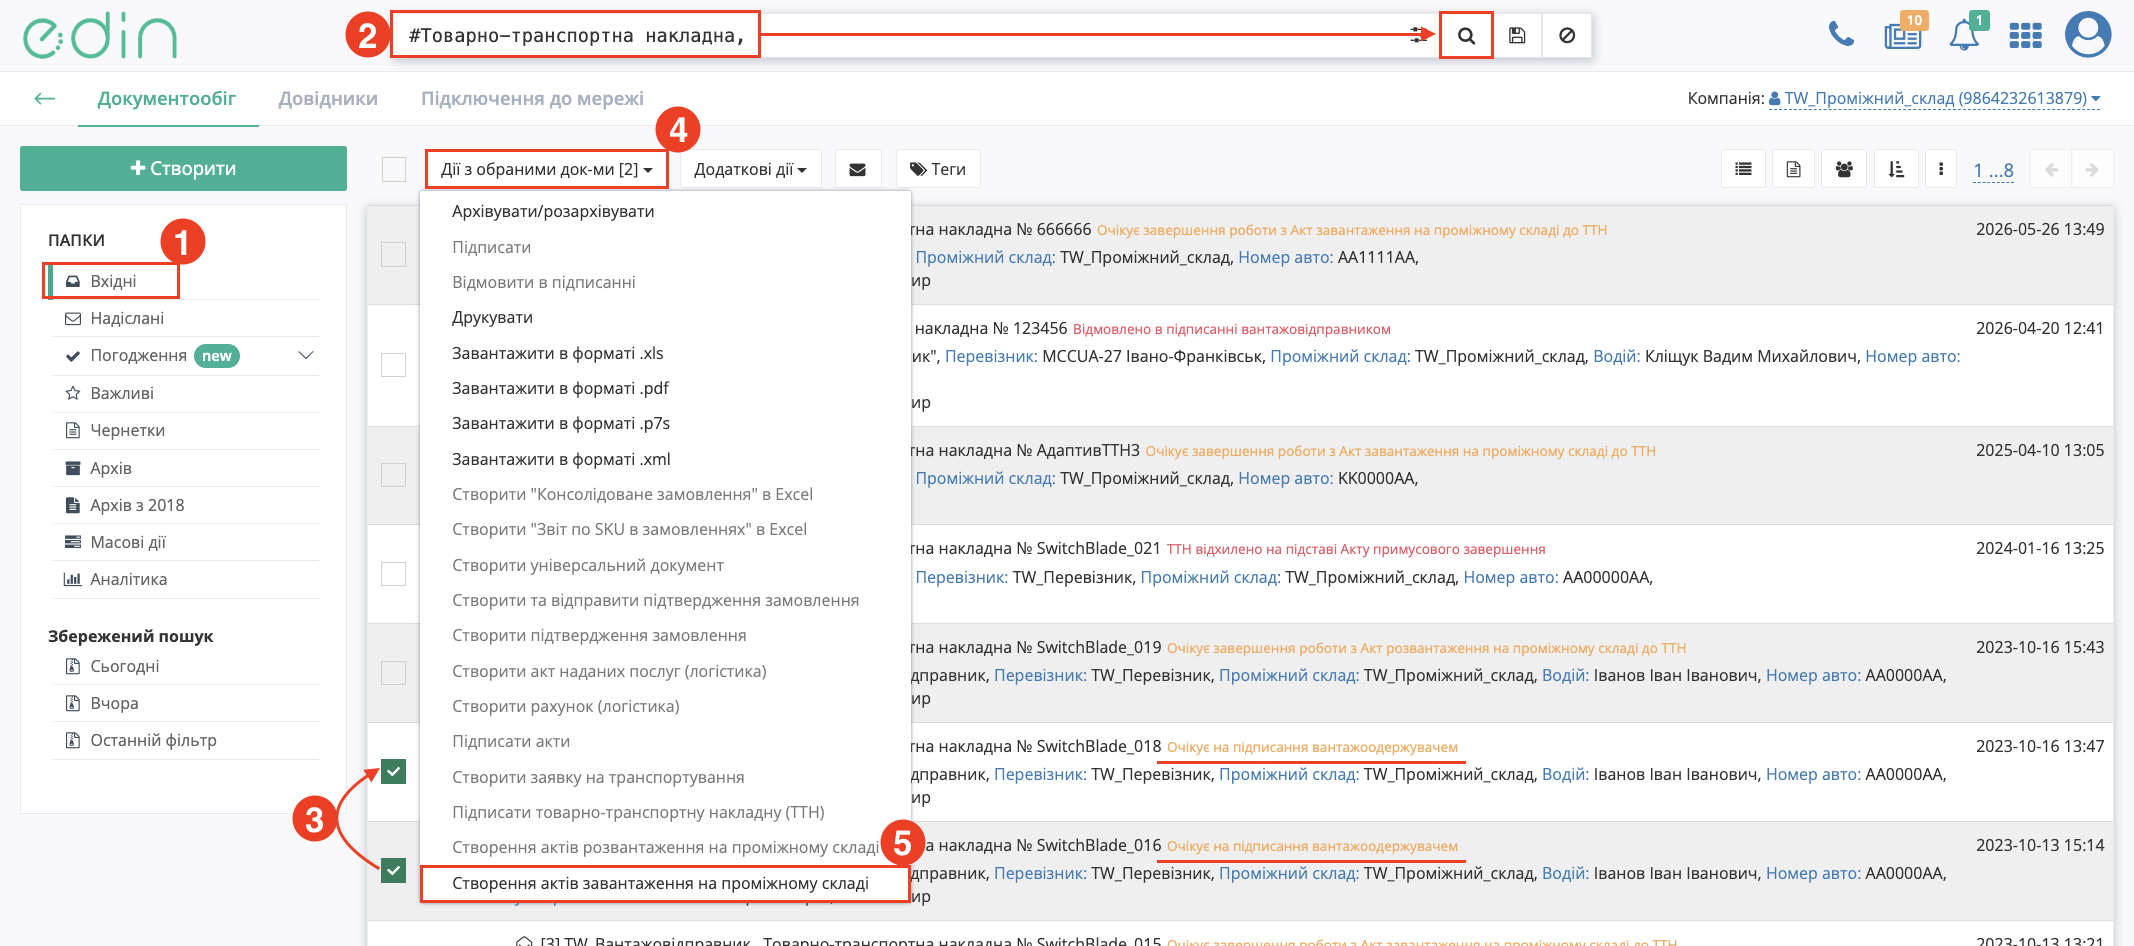
Task: Choose Завантажити в форматі .p7s
Action: [x=561, y=423]
